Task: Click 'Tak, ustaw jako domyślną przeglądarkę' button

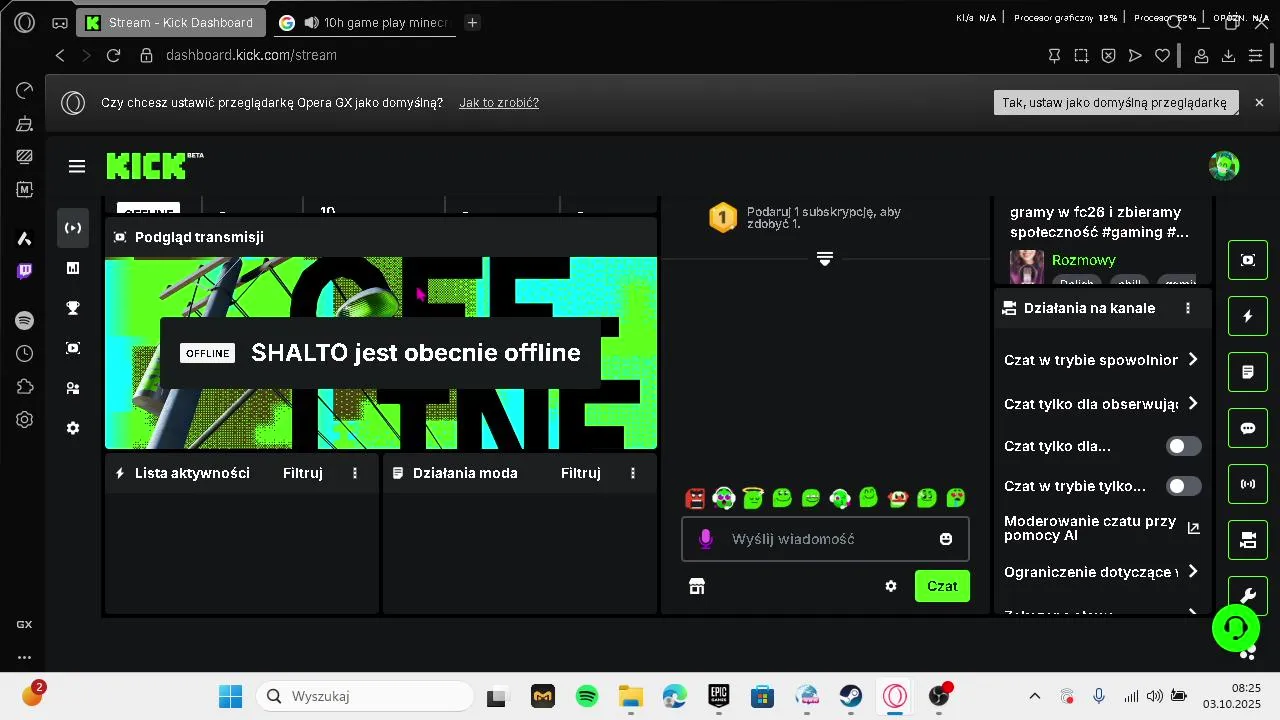Action: click(1115, 102)
